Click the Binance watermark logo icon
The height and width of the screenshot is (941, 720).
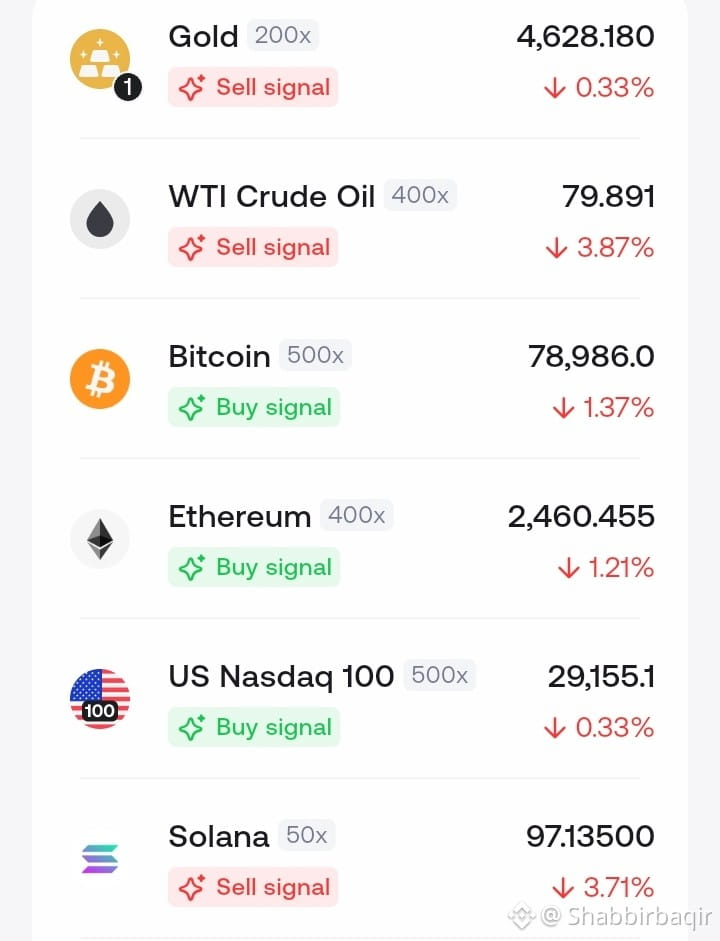pos(521,916)
